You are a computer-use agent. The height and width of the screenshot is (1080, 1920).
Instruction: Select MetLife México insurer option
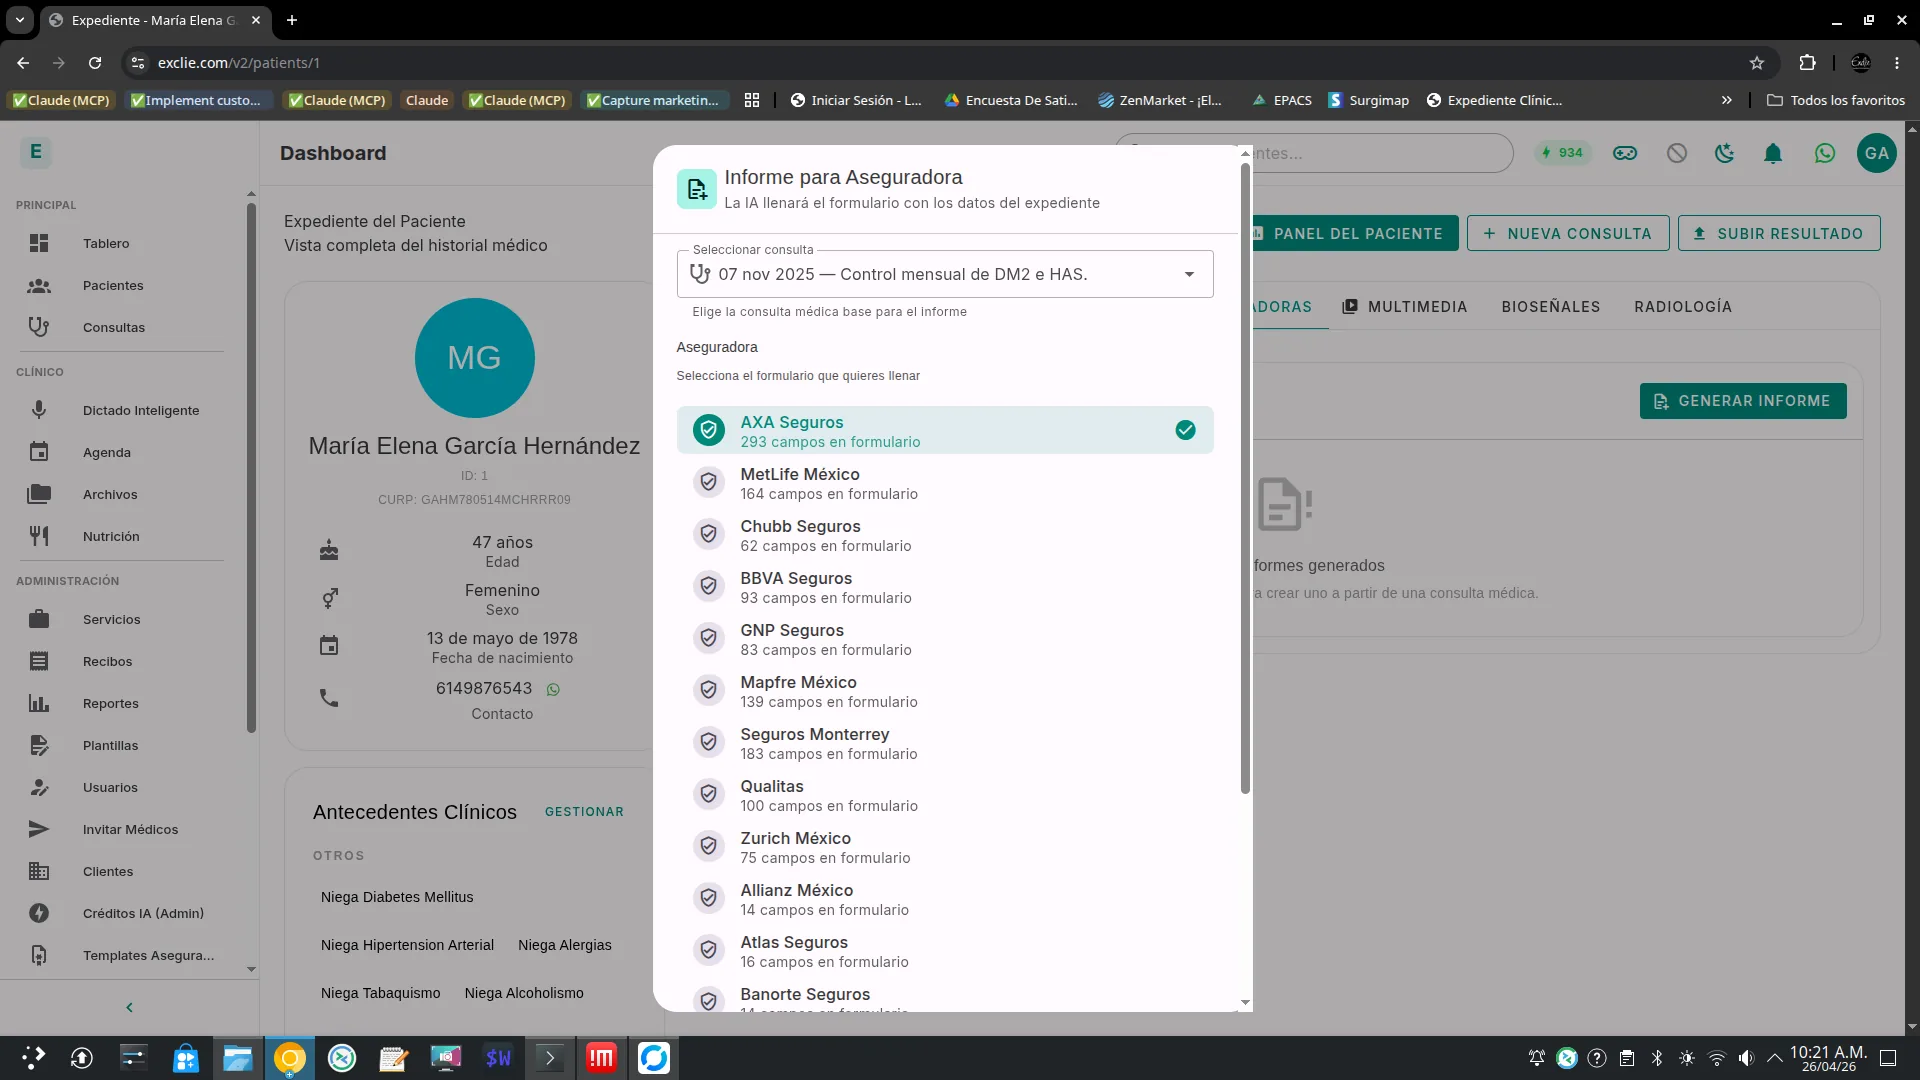pyautogui.click(x=945, y=483)
